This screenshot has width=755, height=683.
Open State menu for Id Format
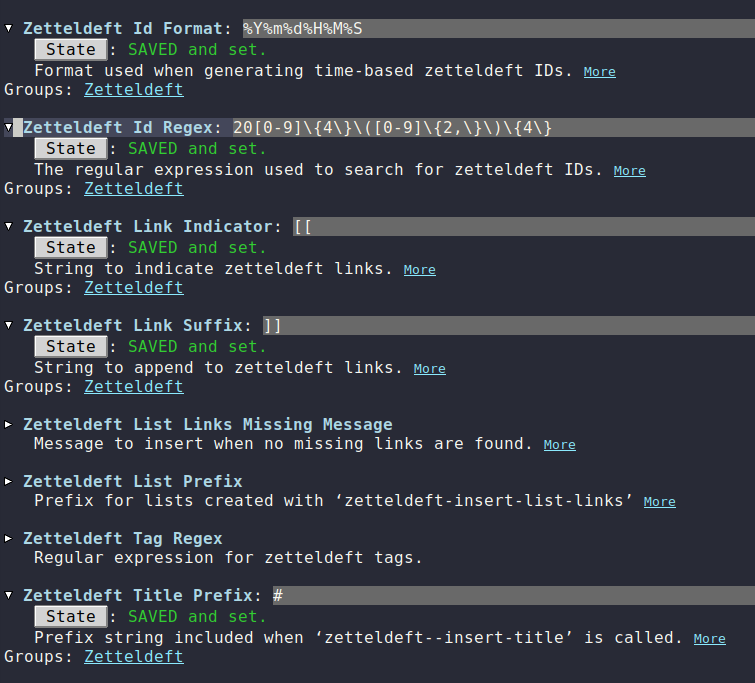pyautogui.click(x=71, y=49)
